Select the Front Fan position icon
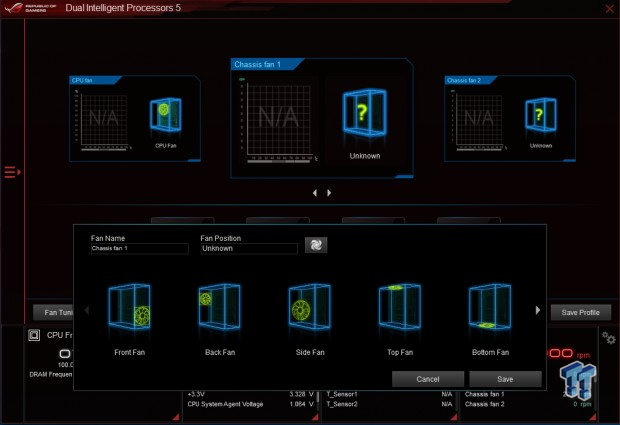The width and height of the screenshot is (620, 425). click(129, 307)
